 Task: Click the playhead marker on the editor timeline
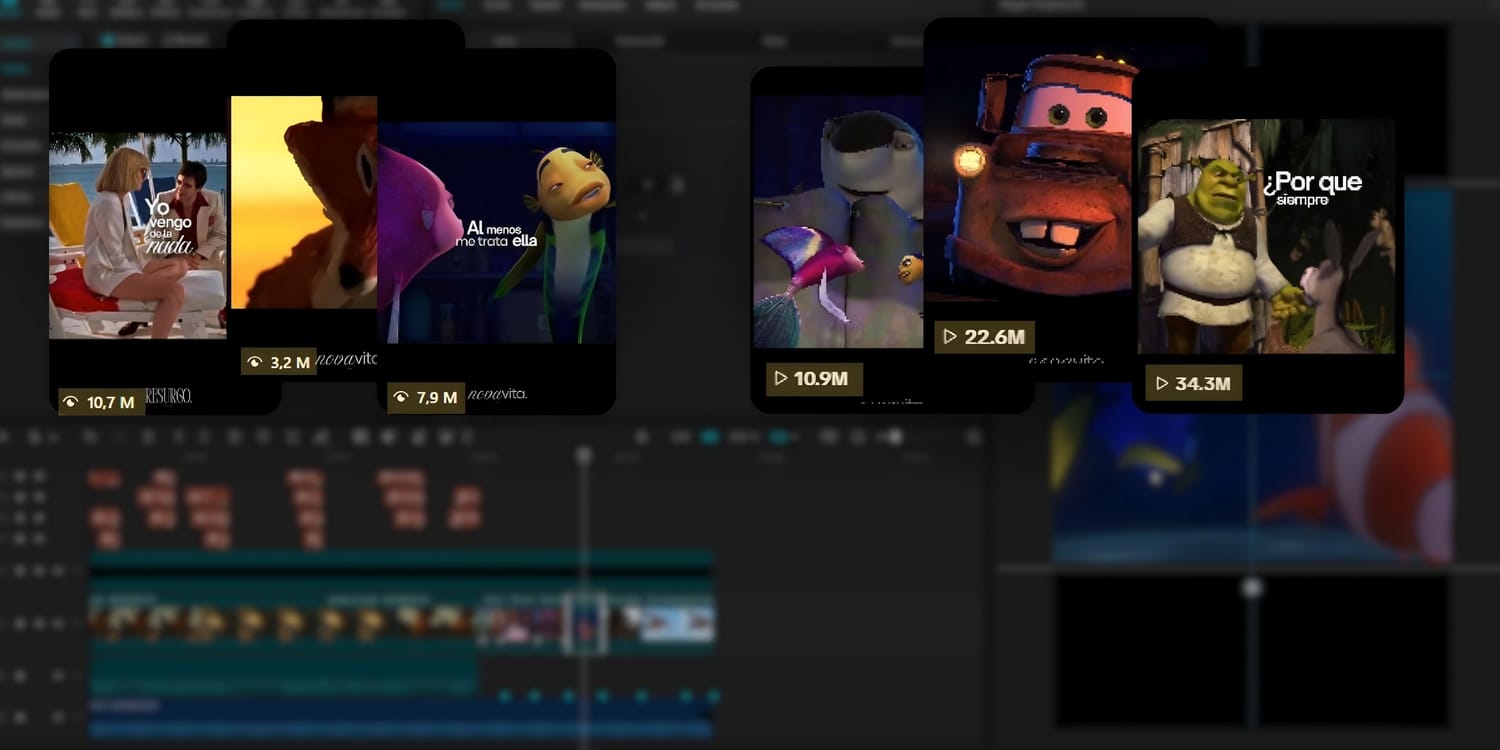pyautogui.click(x=584, y=456)
